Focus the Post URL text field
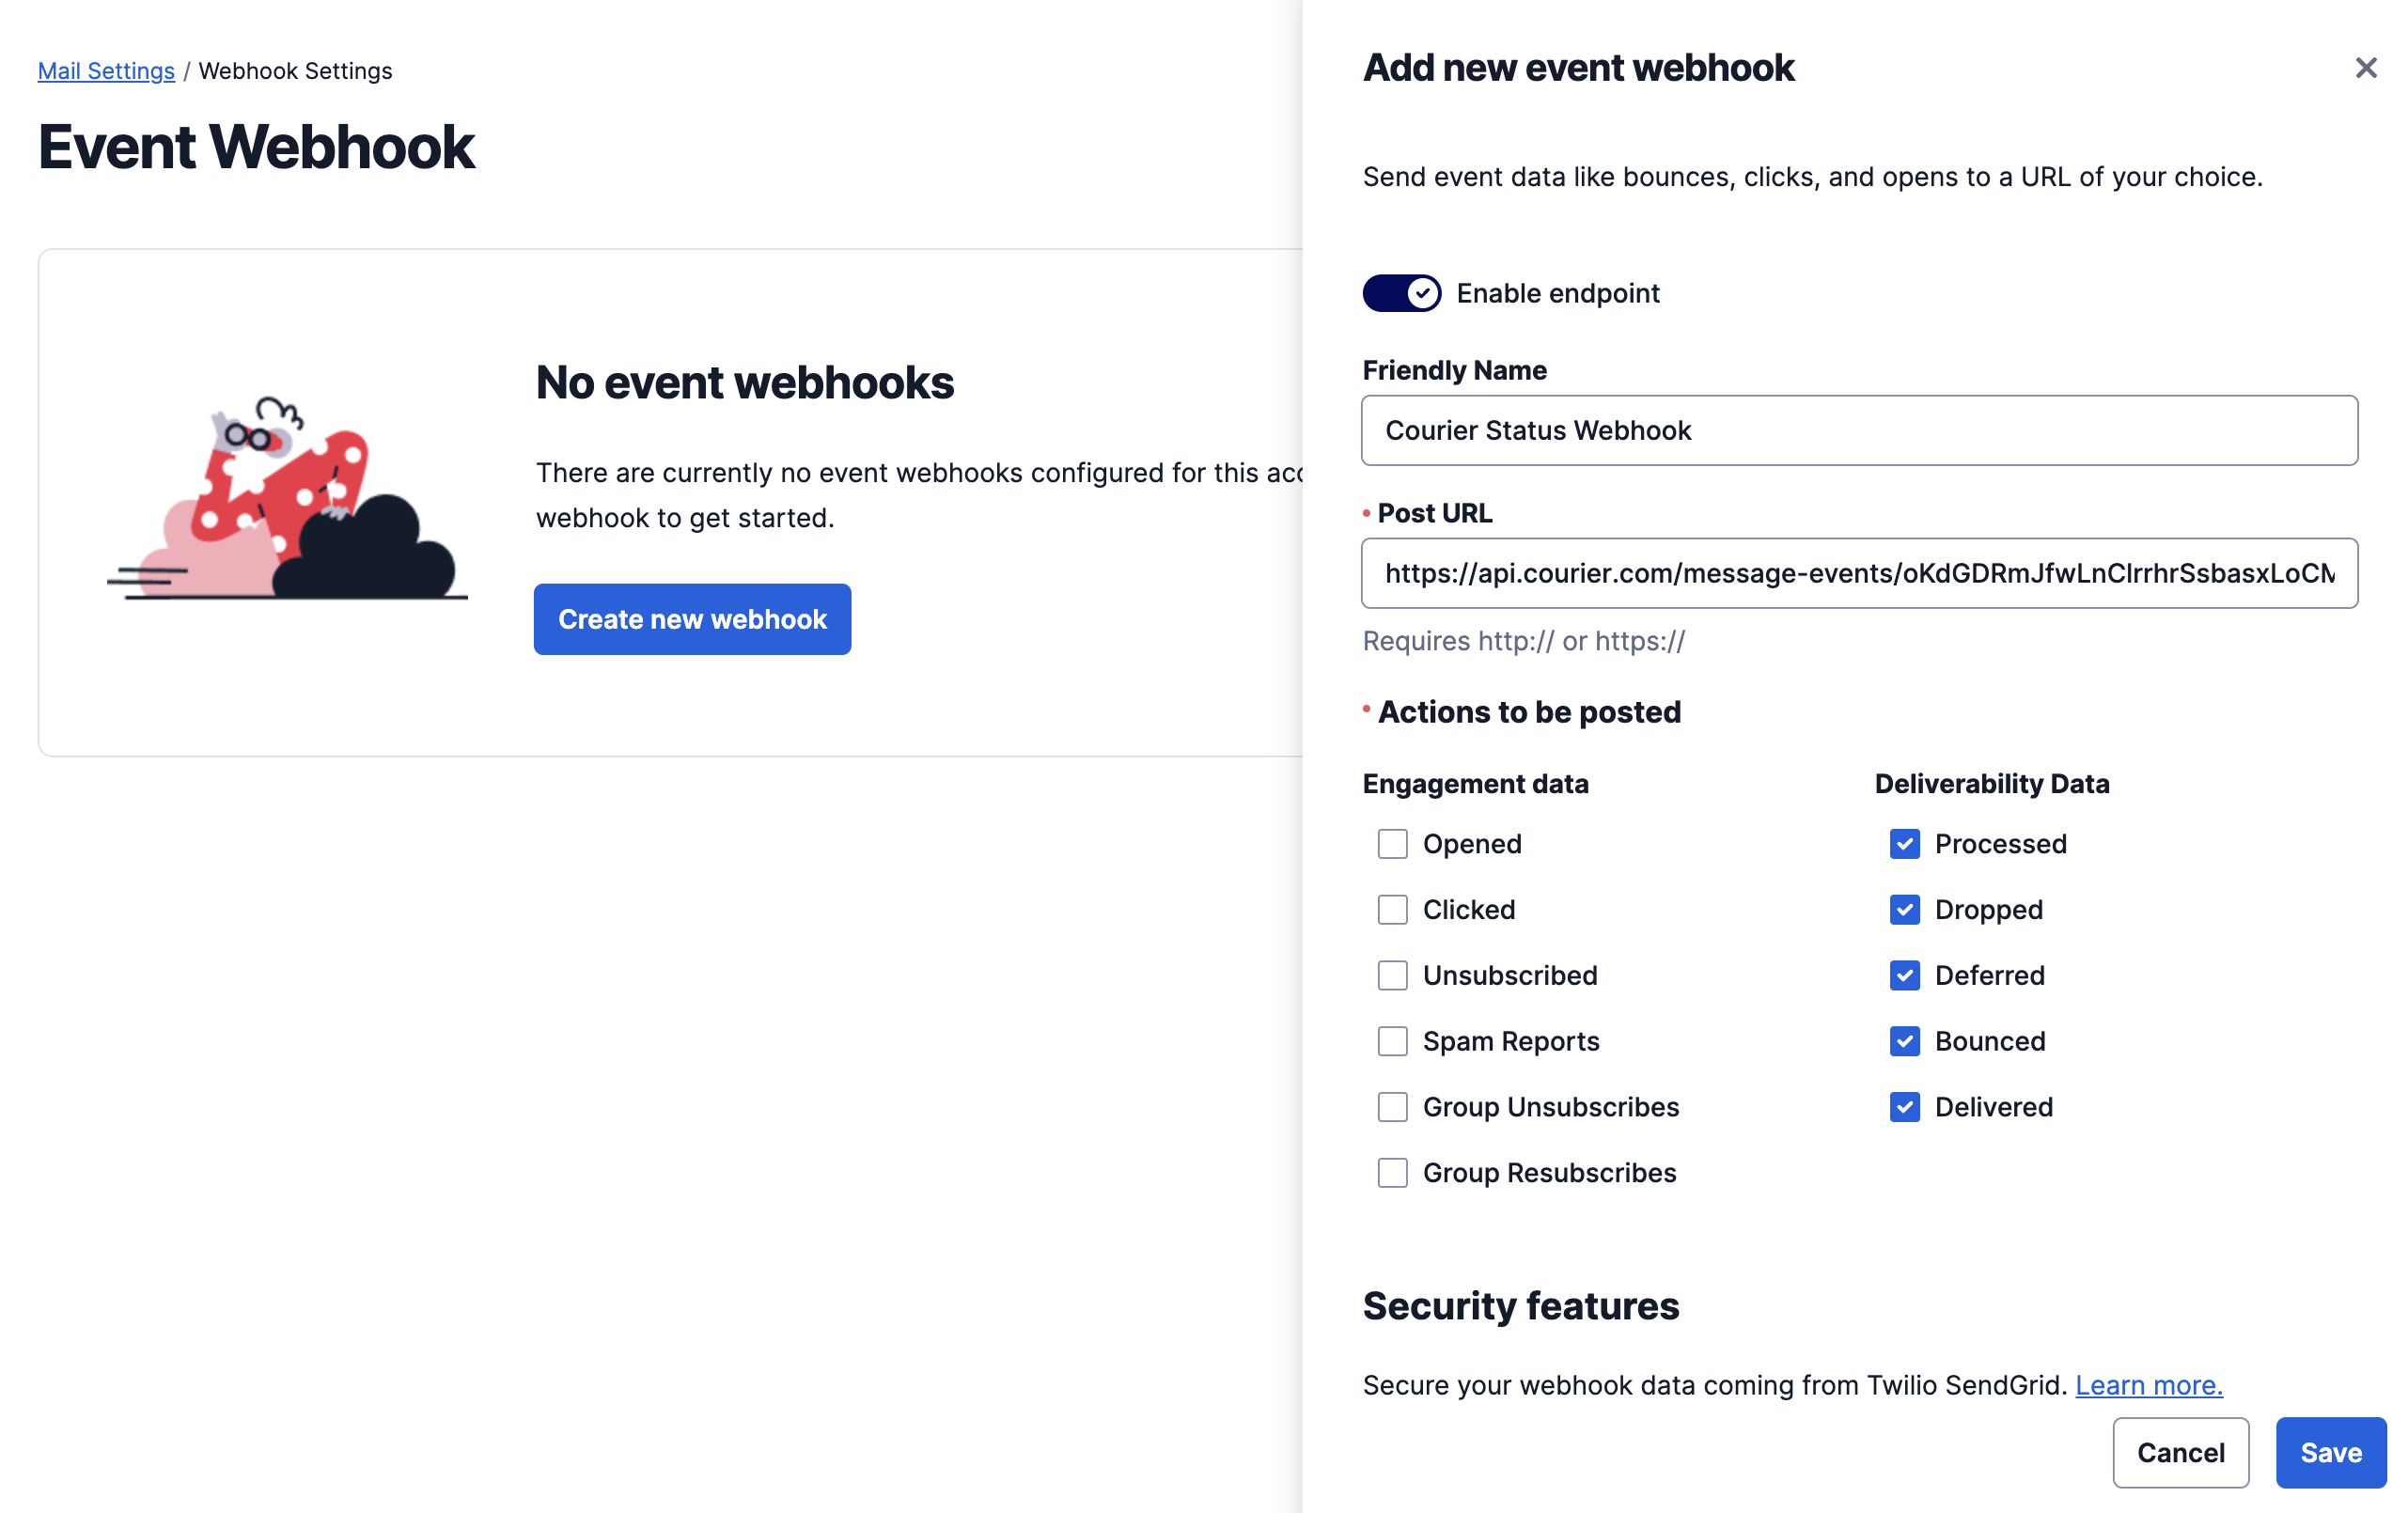2408x1513 pixels. tap(1859, 573)
